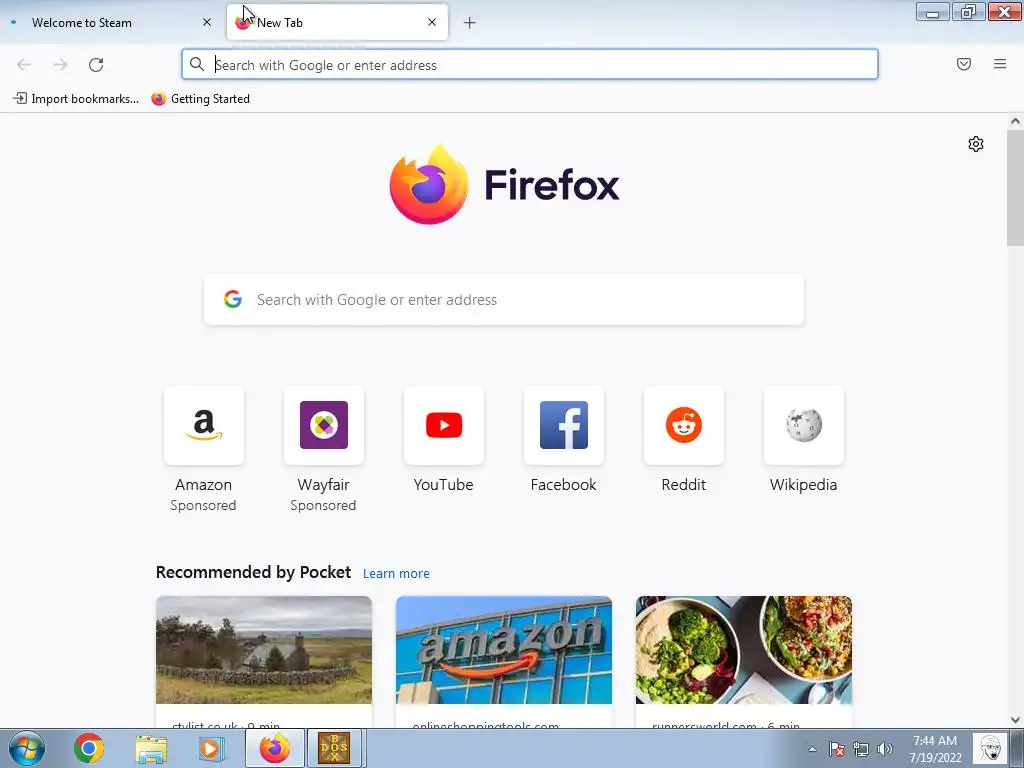Viewport: 1024px width, 768px height.
Task: Open Getting Started bookmark
Action: (x=200, y=99)
